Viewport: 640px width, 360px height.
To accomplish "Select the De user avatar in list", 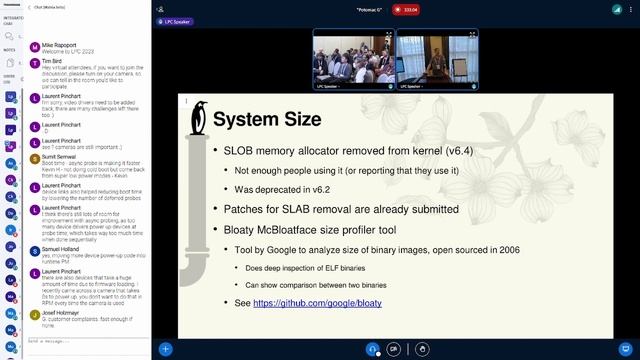I will (11, 213).
